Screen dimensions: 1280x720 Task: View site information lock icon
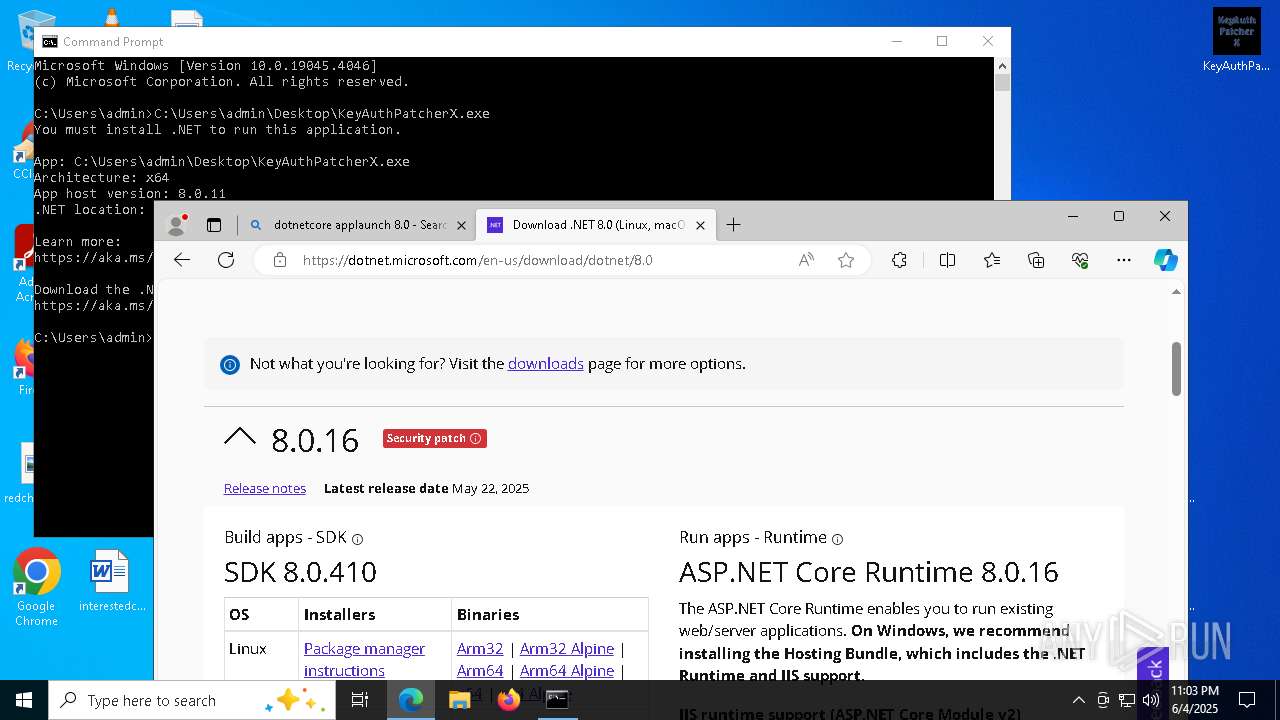[x=280, y=260]
